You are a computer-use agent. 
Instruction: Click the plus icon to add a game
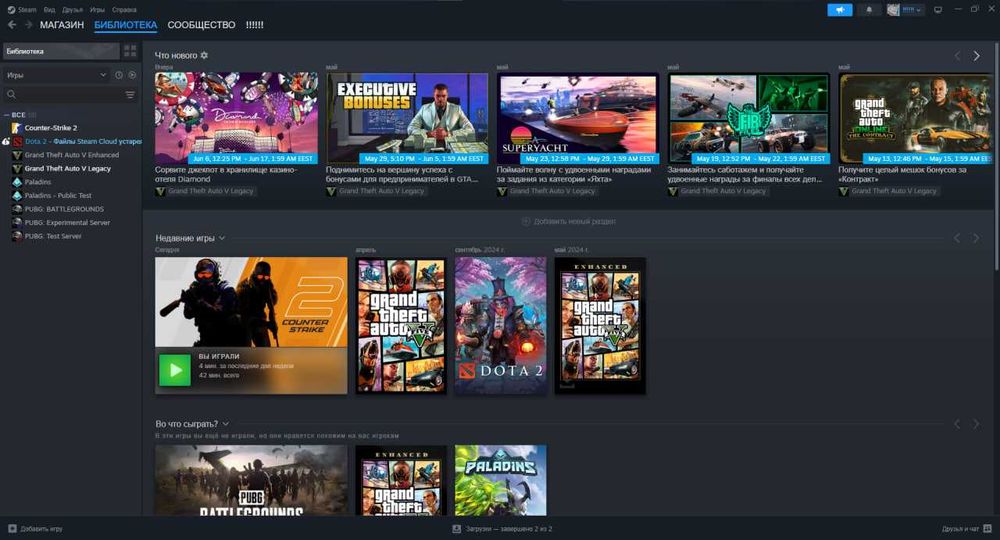point(12,529)
